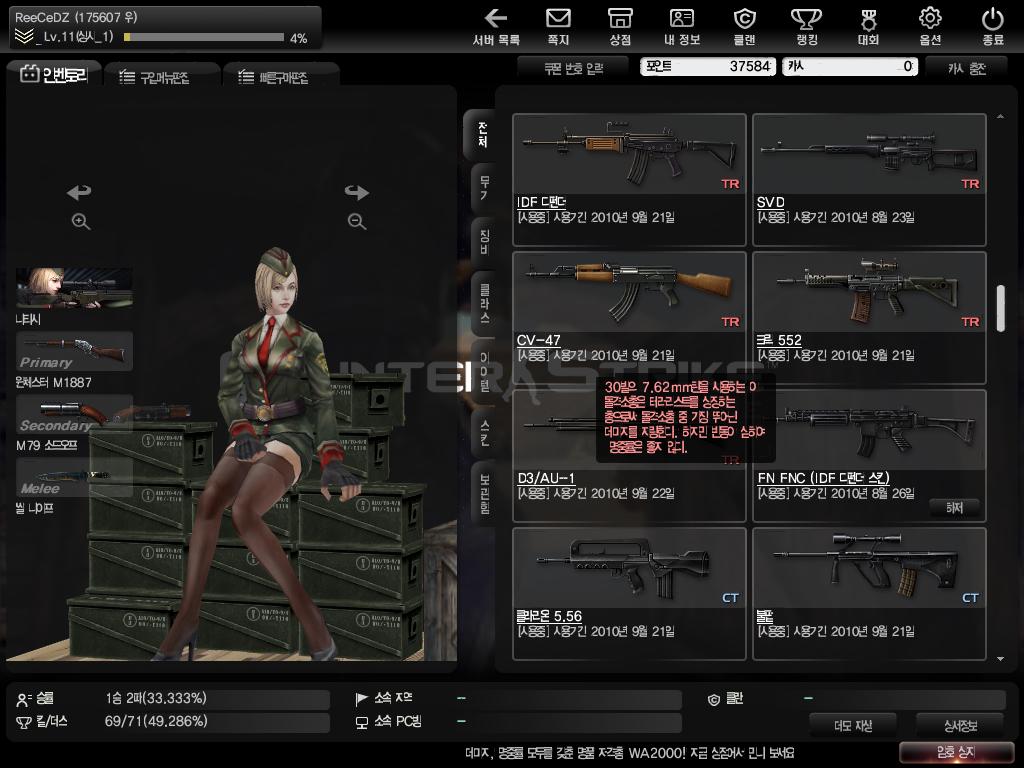Click the 킬/데스 trophy icon
Viewport: 1024px width, 768px height.
click(24, 722)
